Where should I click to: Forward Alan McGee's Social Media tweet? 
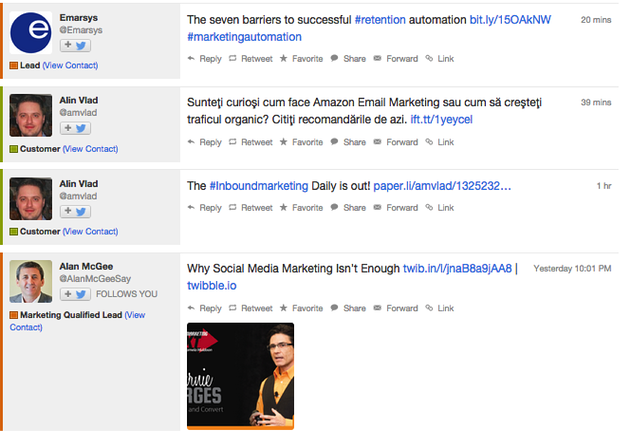396,308
